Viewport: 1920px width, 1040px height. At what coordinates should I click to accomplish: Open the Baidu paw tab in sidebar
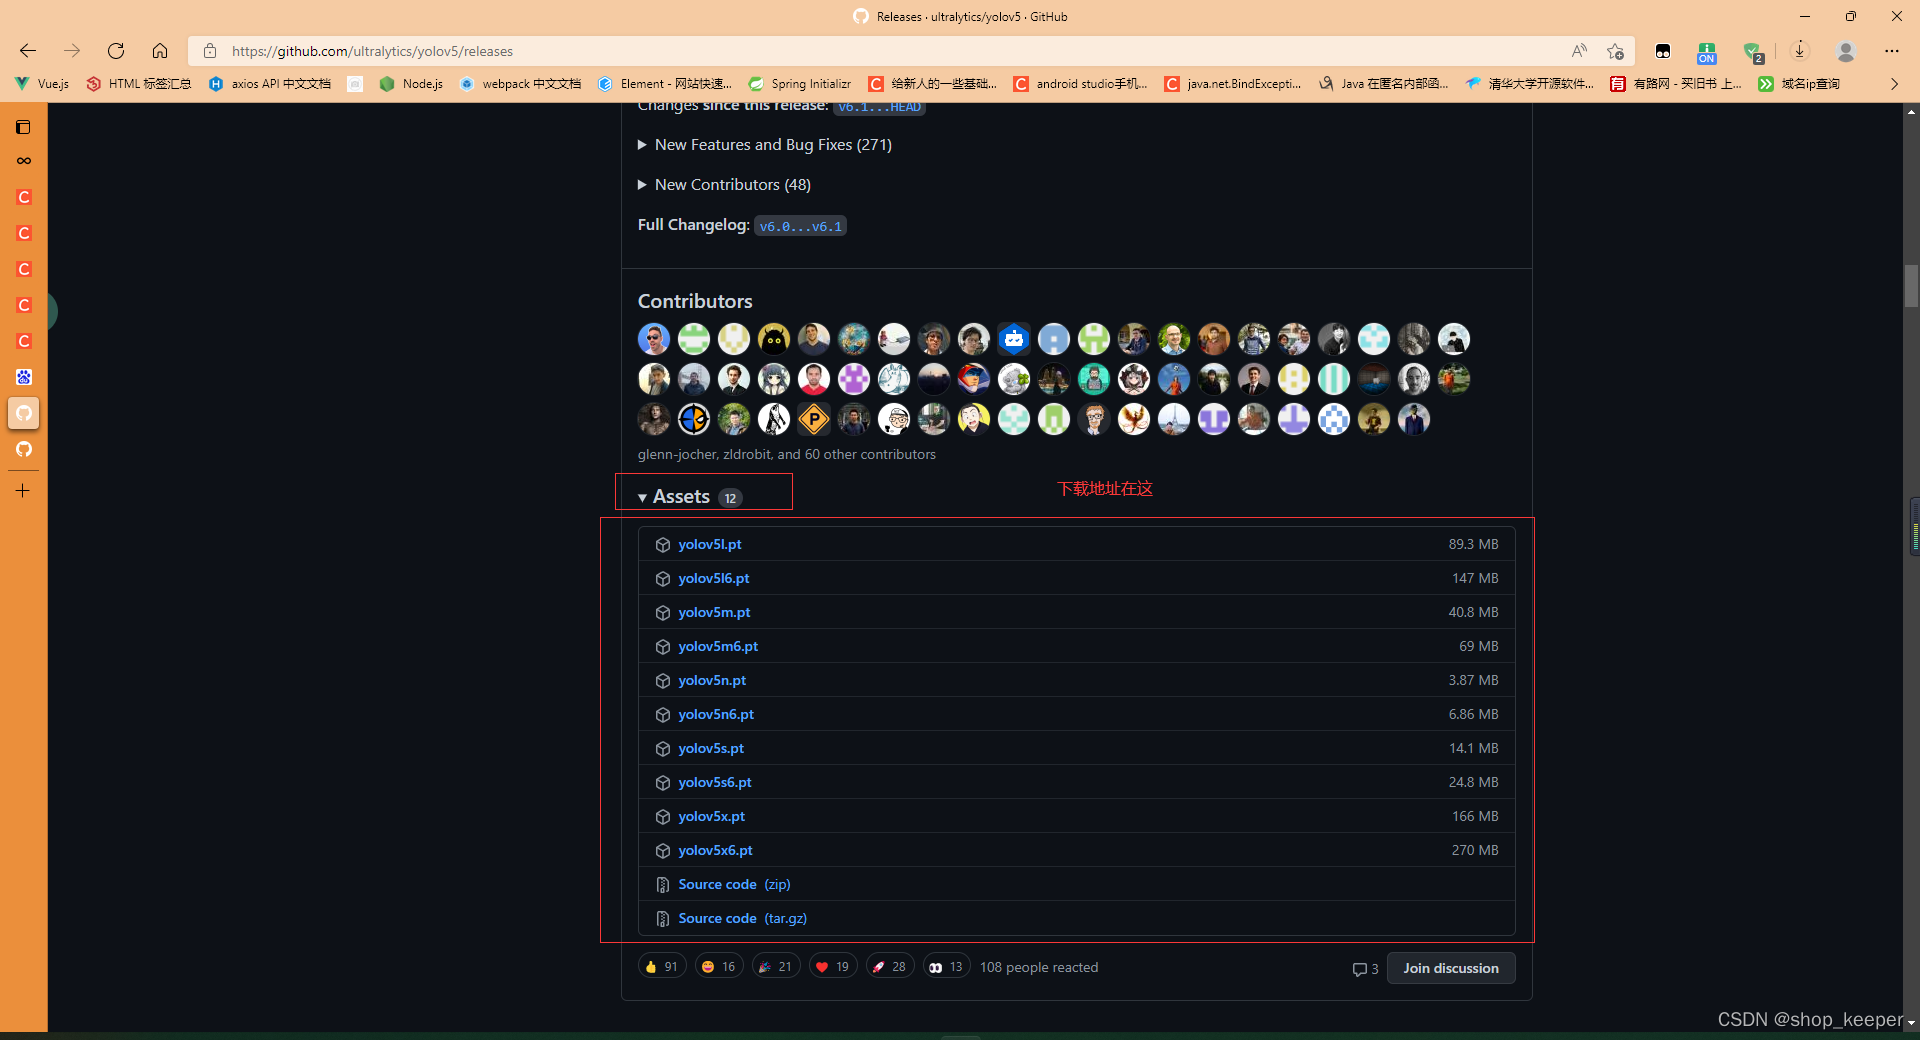click(x=24, y=377)
